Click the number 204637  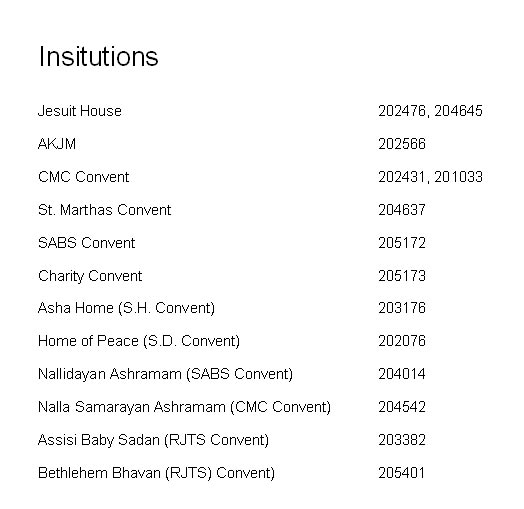402,210
